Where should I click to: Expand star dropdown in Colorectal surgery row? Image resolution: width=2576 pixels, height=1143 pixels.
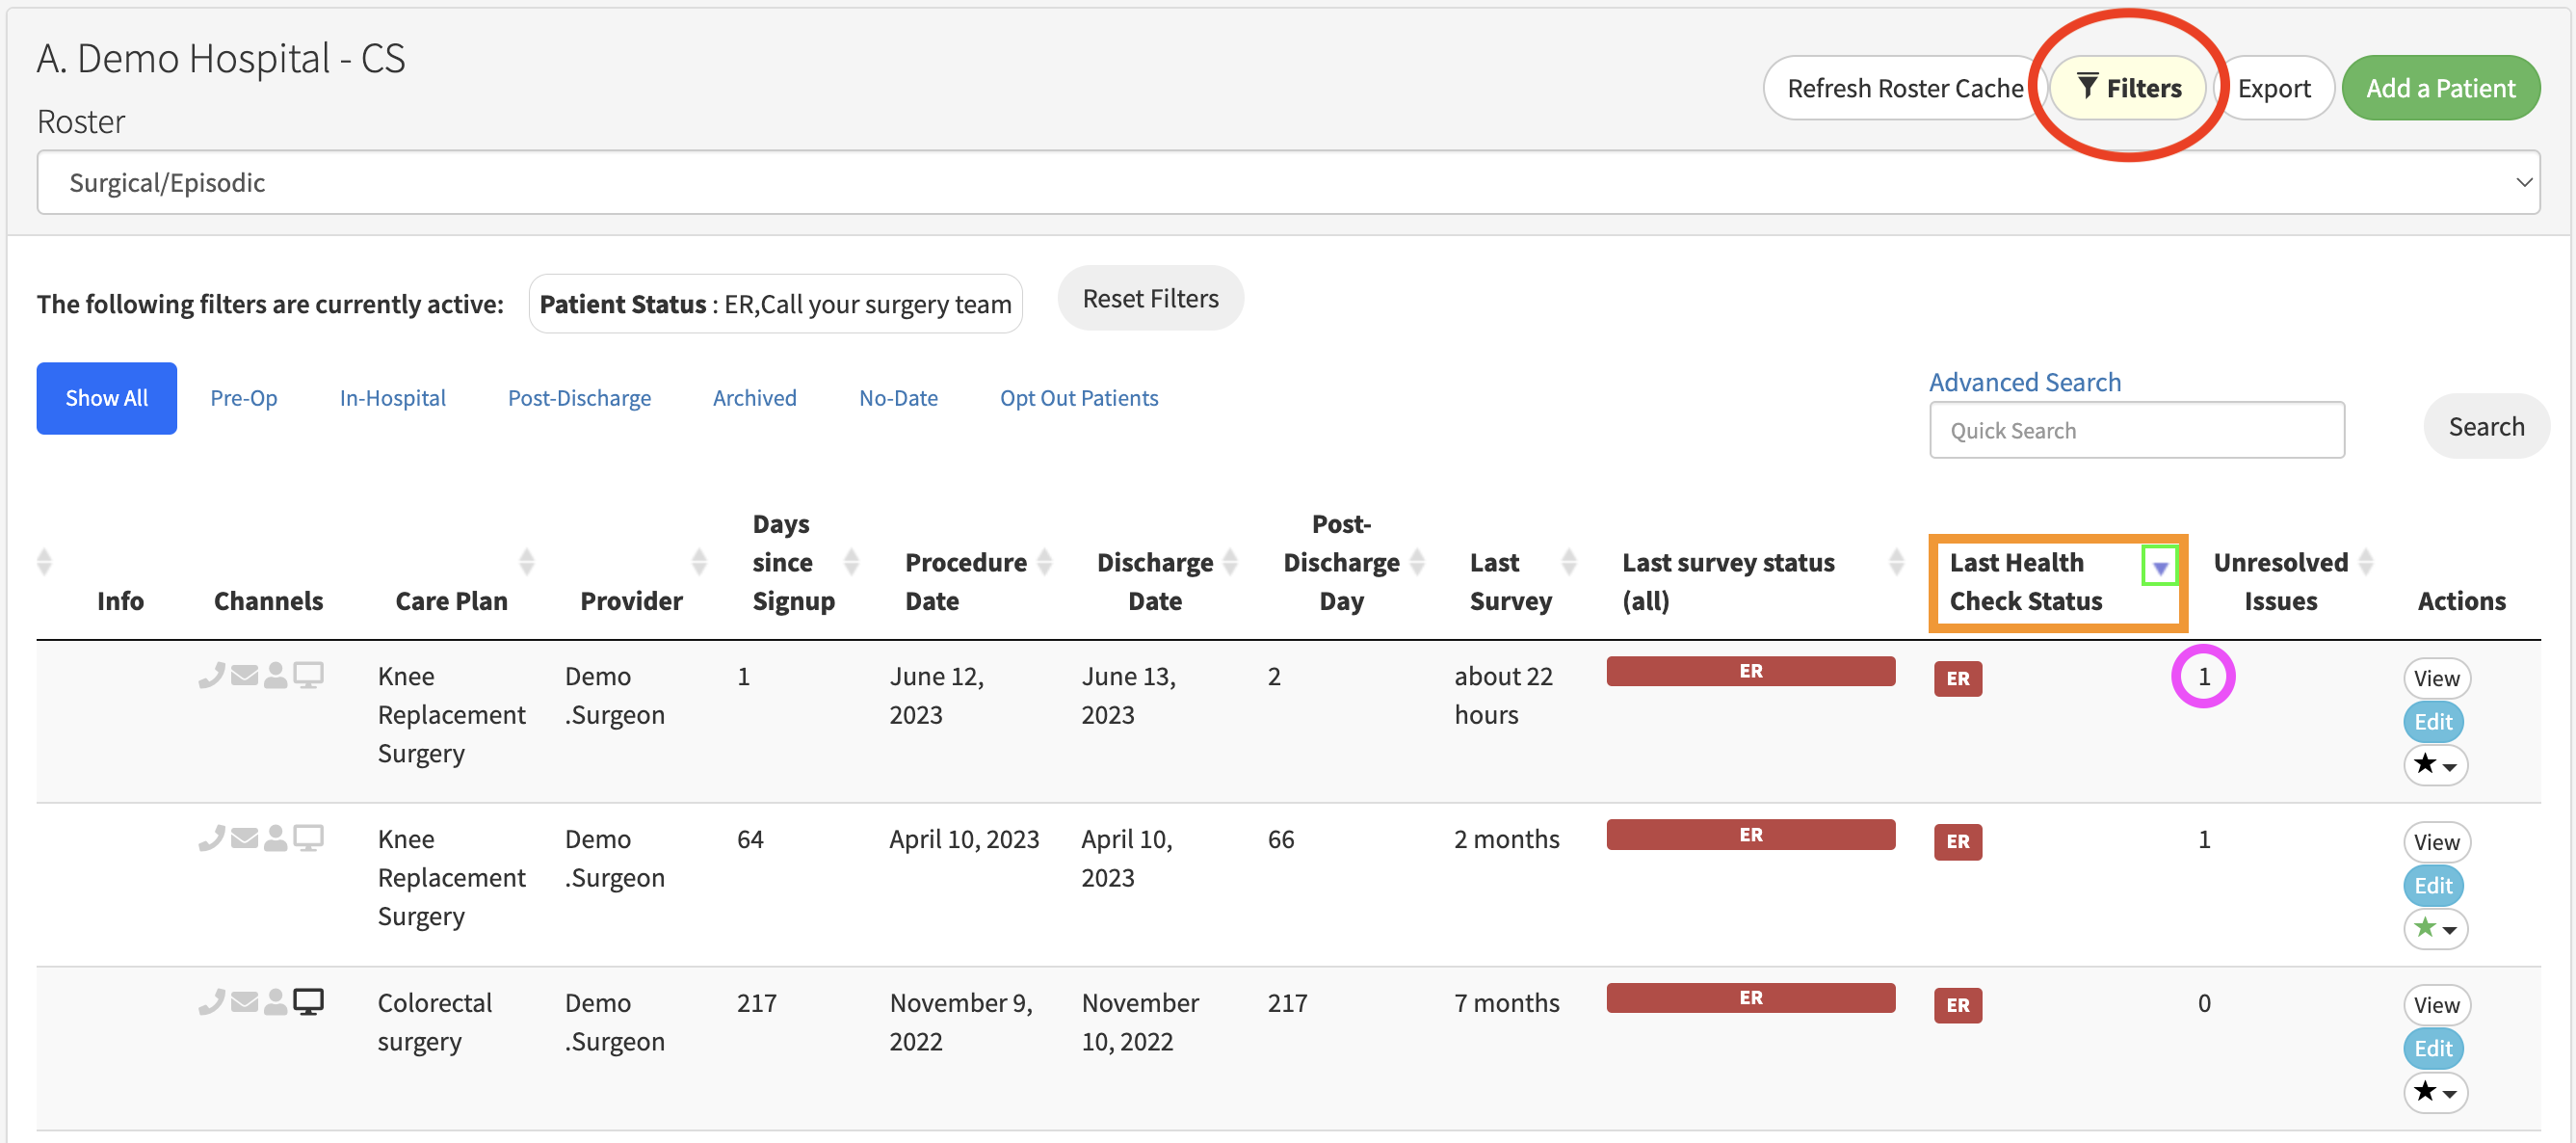tap(2436, 1092)
